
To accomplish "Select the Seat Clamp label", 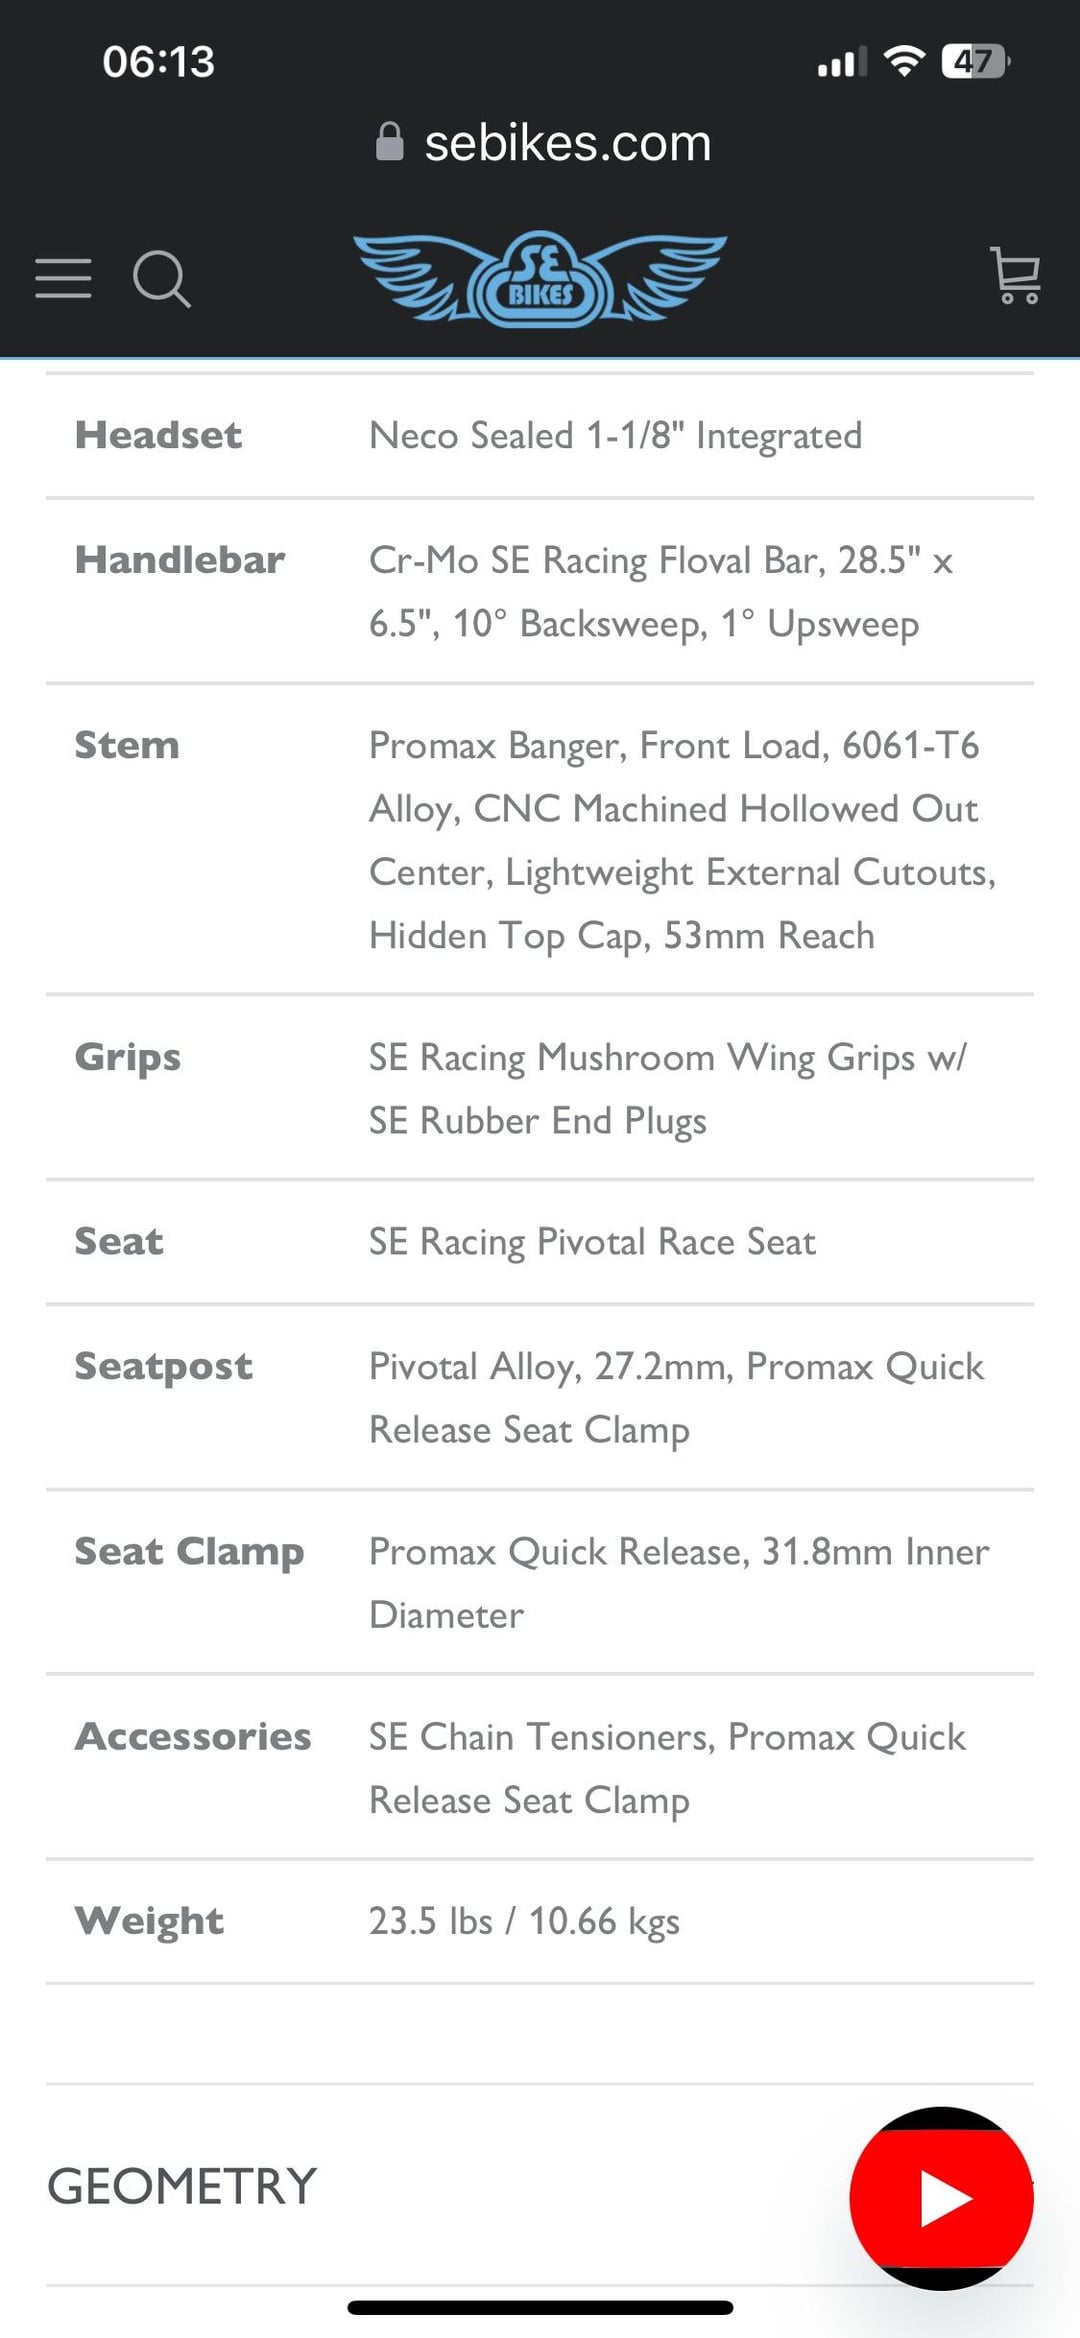I will [189, 1551].
